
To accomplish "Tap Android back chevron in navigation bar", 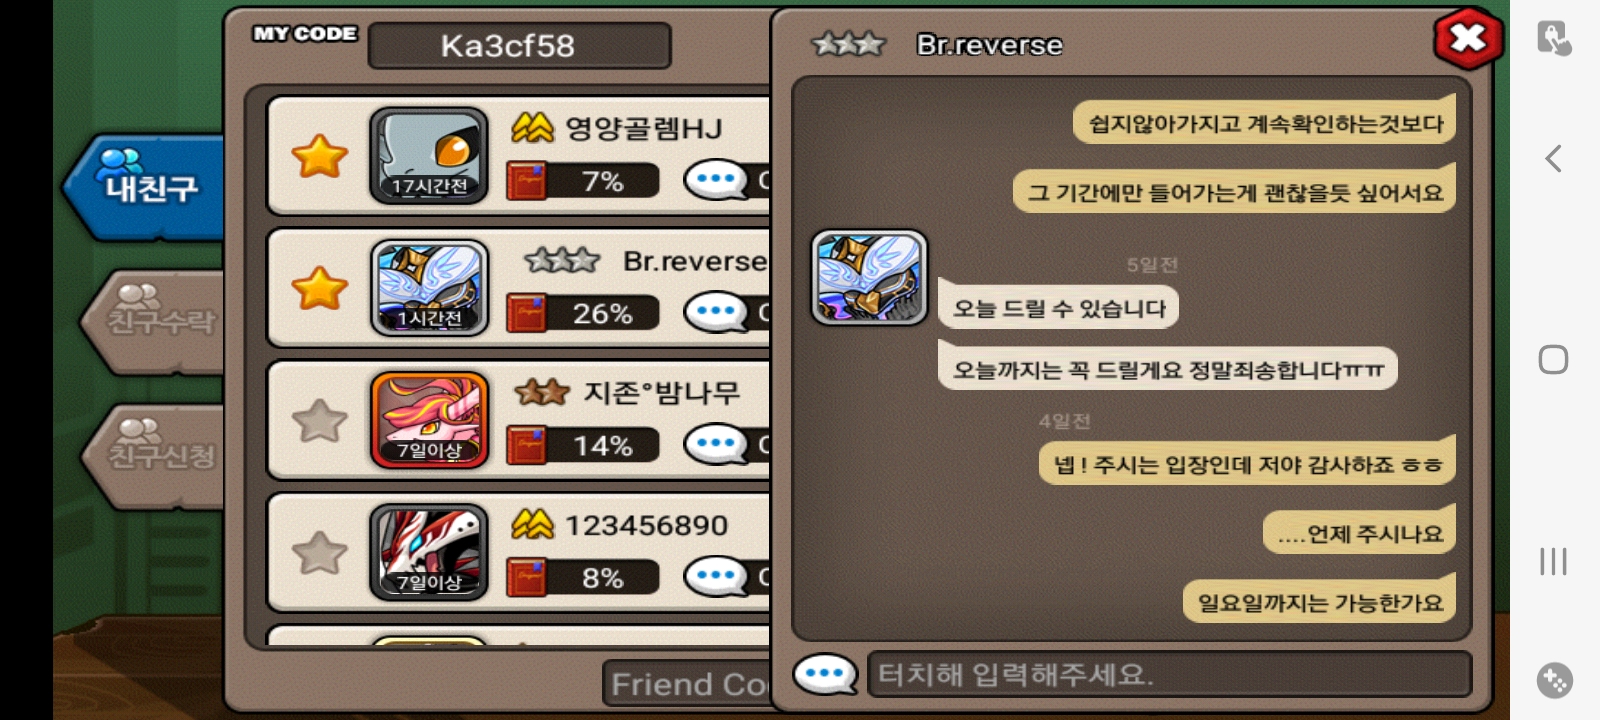I will 1553,158.
